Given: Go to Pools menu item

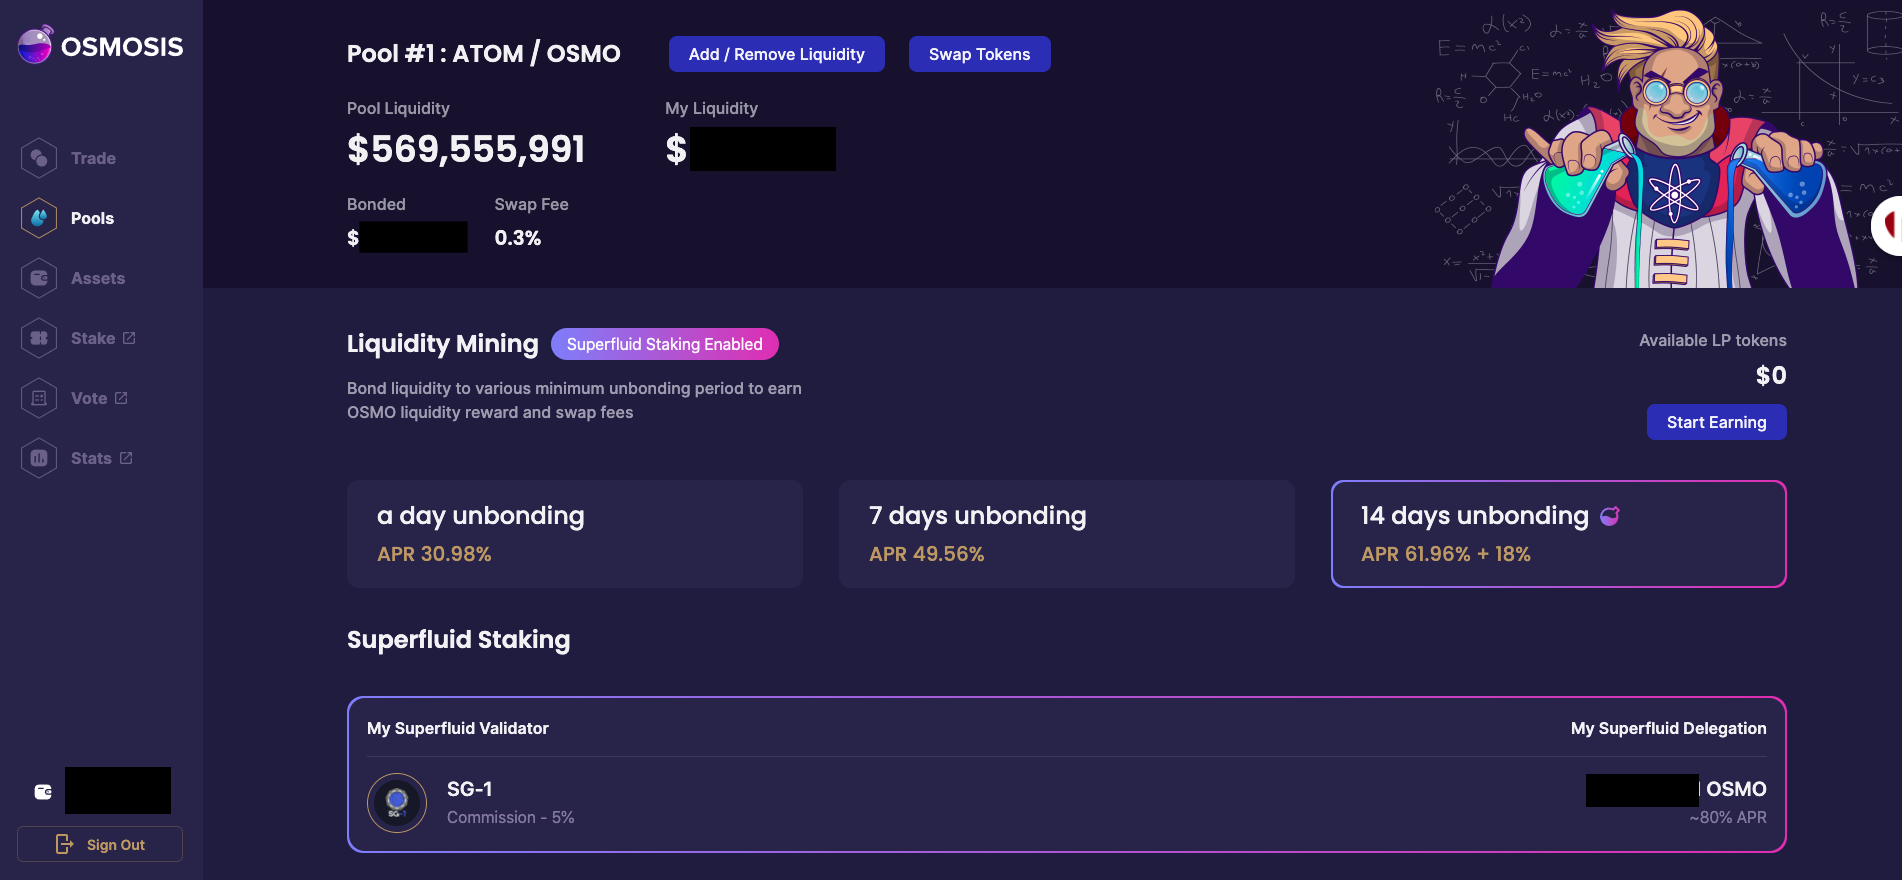Looking at the screenshot, I should (x=92, y=218).
